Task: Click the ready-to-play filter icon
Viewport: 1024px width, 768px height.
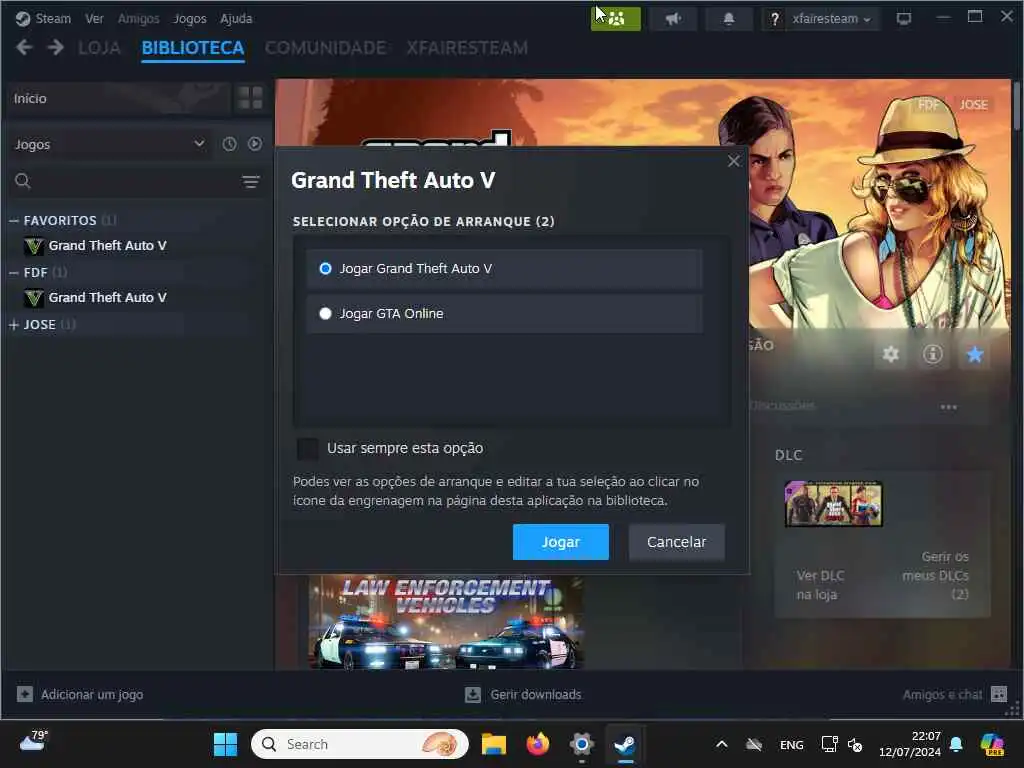Action: [x=255, y=144]
